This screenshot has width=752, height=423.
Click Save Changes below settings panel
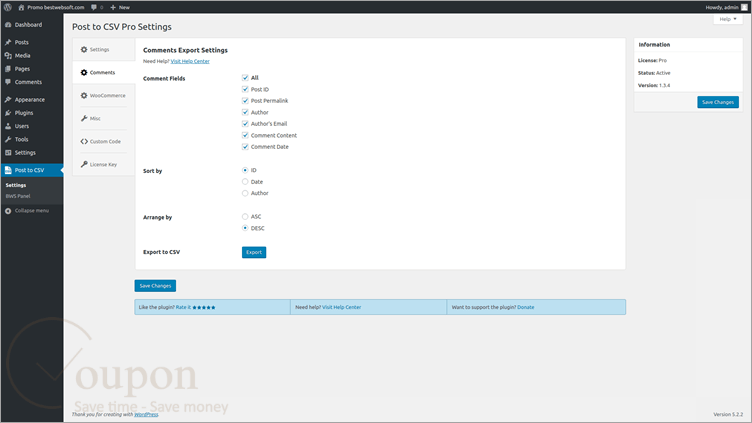(x=155, y=286)
